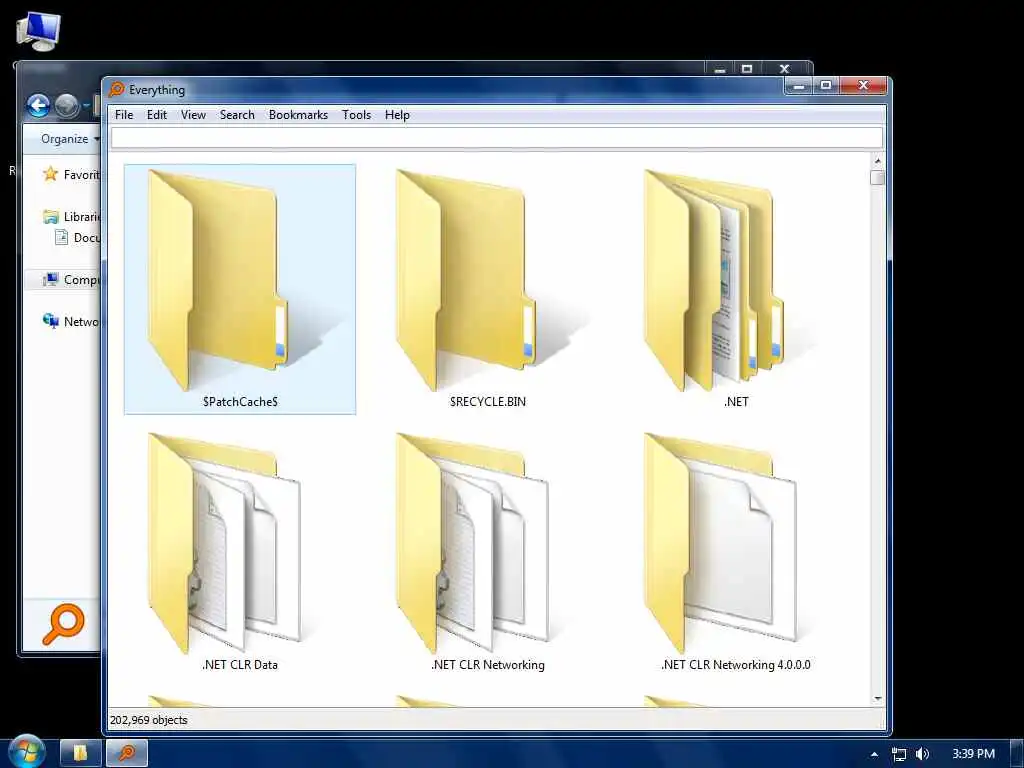Click the Forward arrow in the Explorer window

67,105
